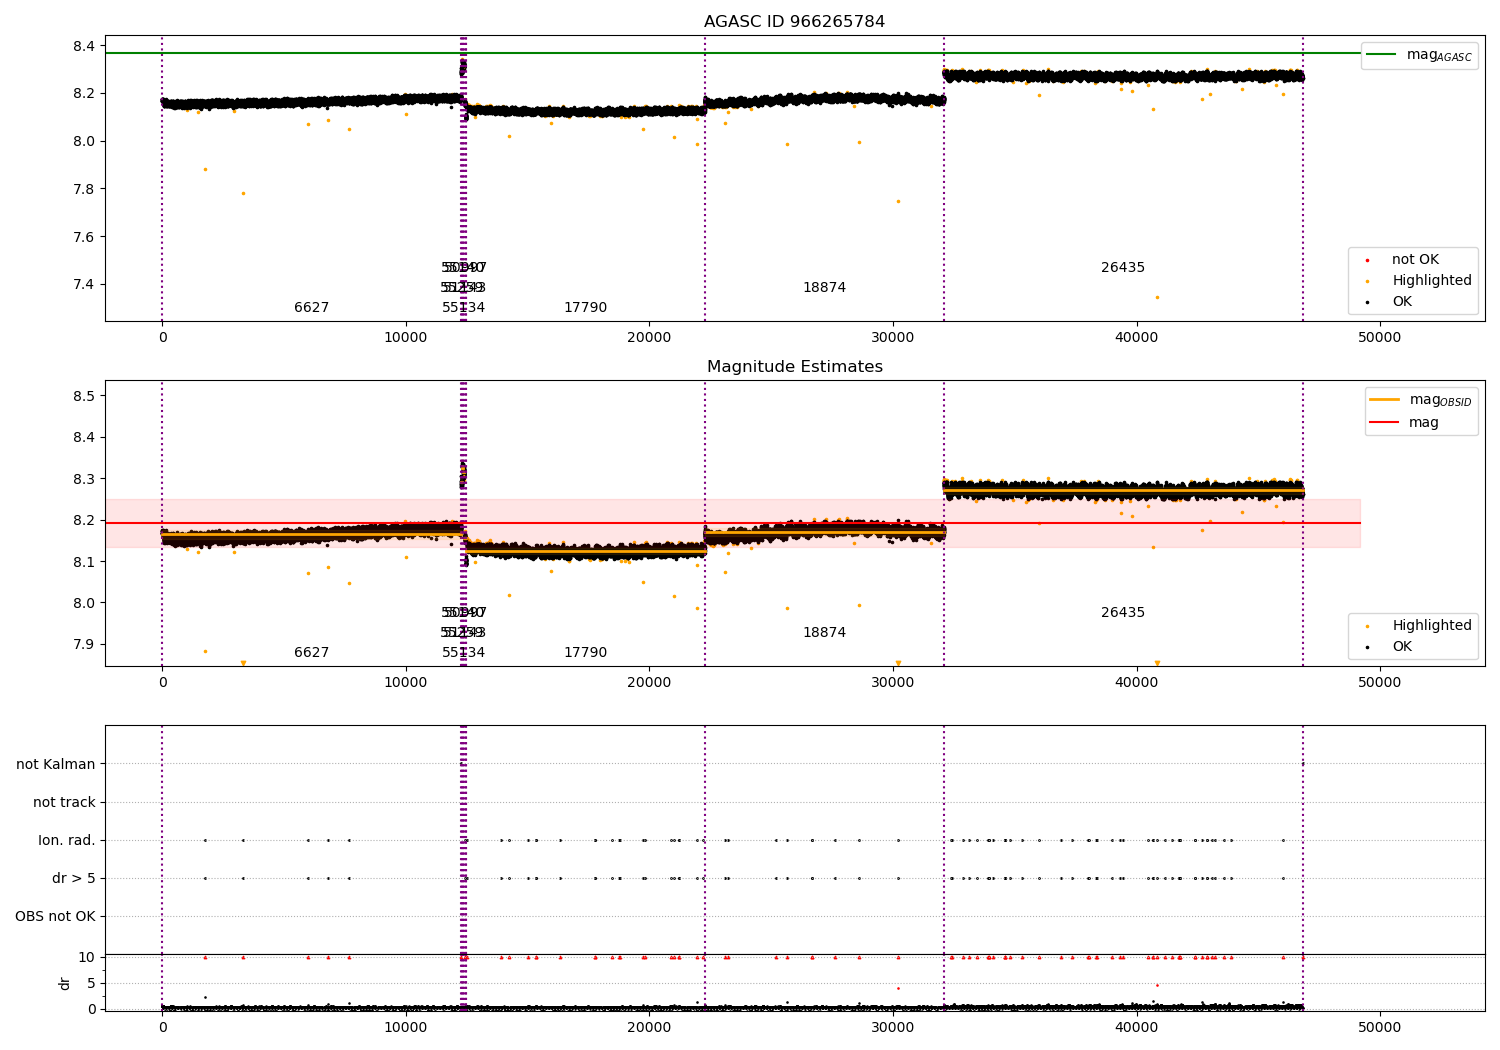1500x1050 pixels.
Task: Click the 7.9 y-tick in Magnitude Estimates plot
Action: pos(84,644)
